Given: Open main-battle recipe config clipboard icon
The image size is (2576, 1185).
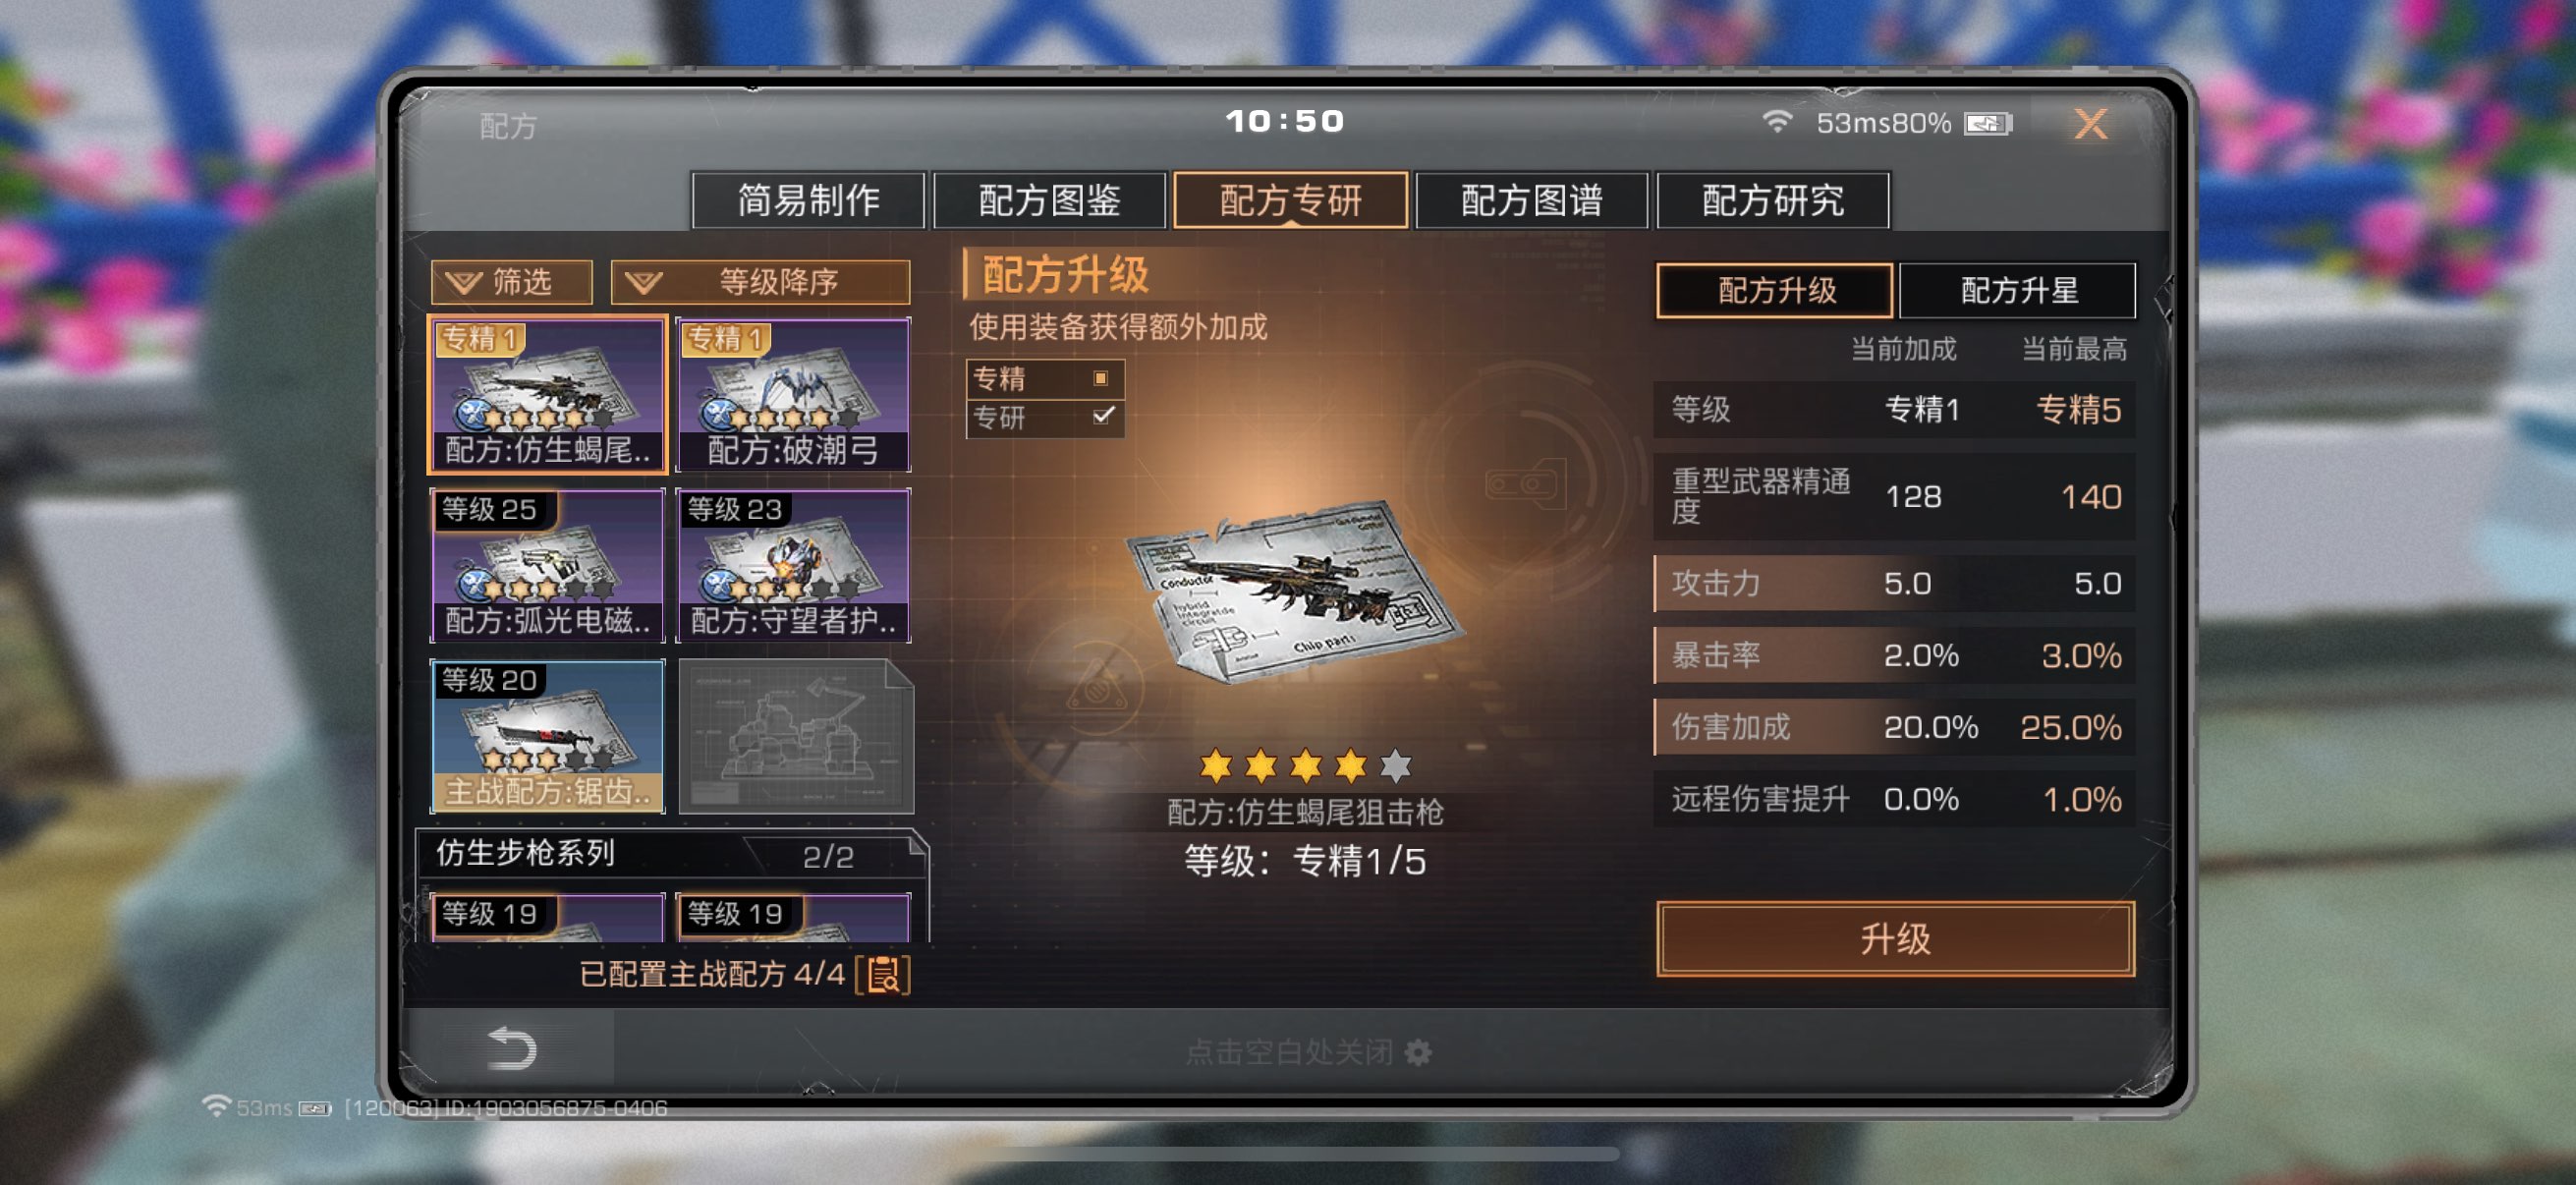Looking at the screenshot, I should pos(883,974).
